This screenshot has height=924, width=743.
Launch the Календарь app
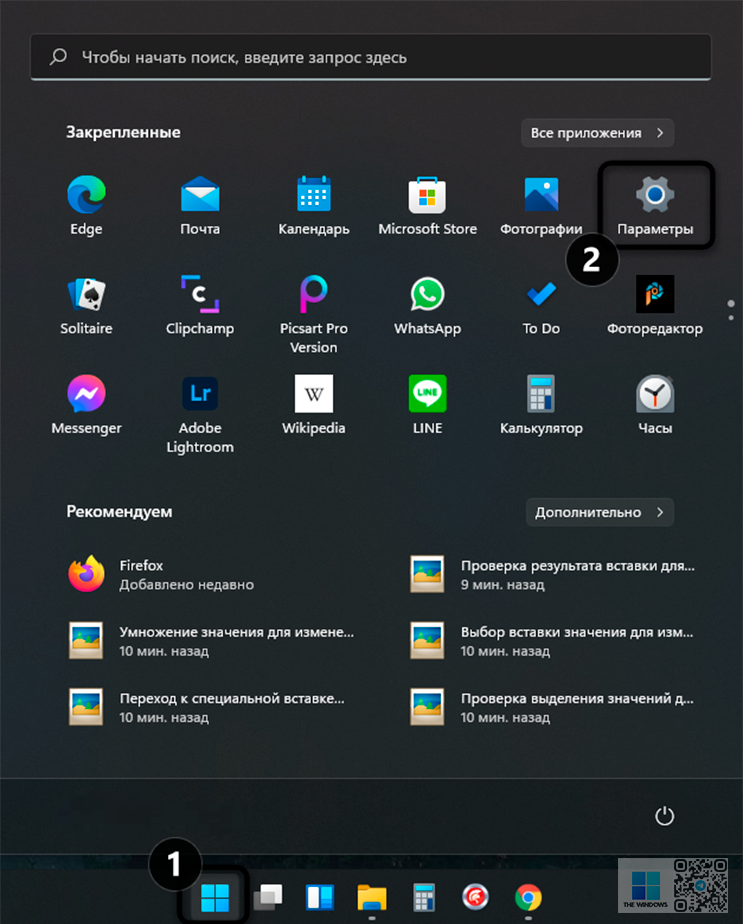(313, 205)
